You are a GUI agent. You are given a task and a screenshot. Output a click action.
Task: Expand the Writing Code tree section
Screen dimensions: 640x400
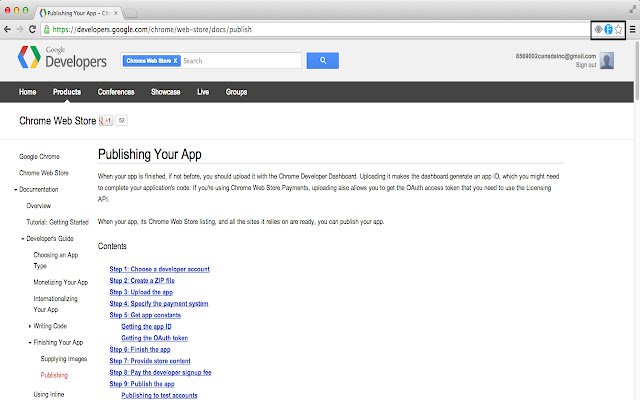click(30, 326)
